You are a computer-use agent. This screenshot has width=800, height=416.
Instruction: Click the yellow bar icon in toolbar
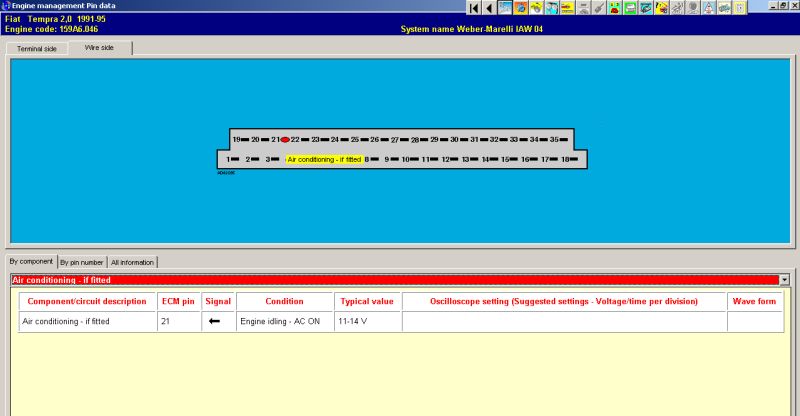[567, 8]
